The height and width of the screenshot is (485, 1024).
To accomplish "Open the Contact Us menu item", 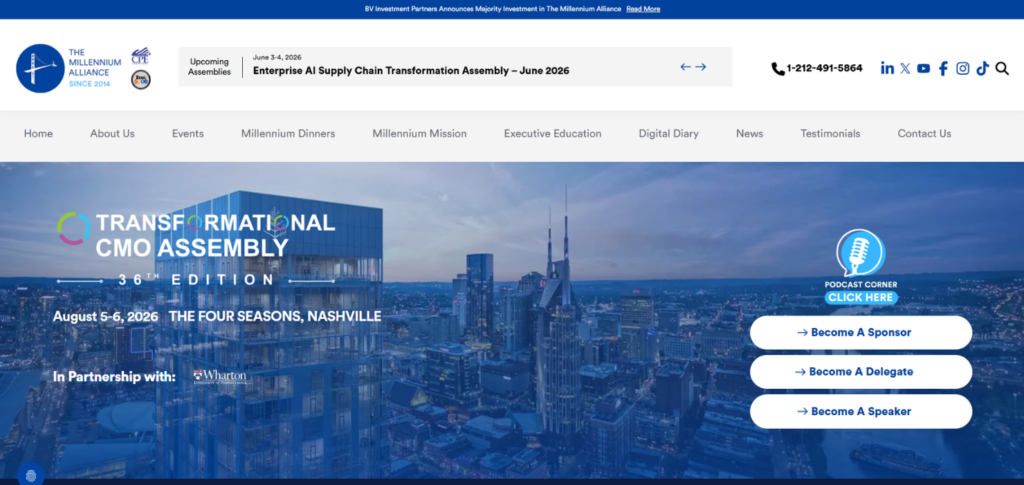I will 924,133.
